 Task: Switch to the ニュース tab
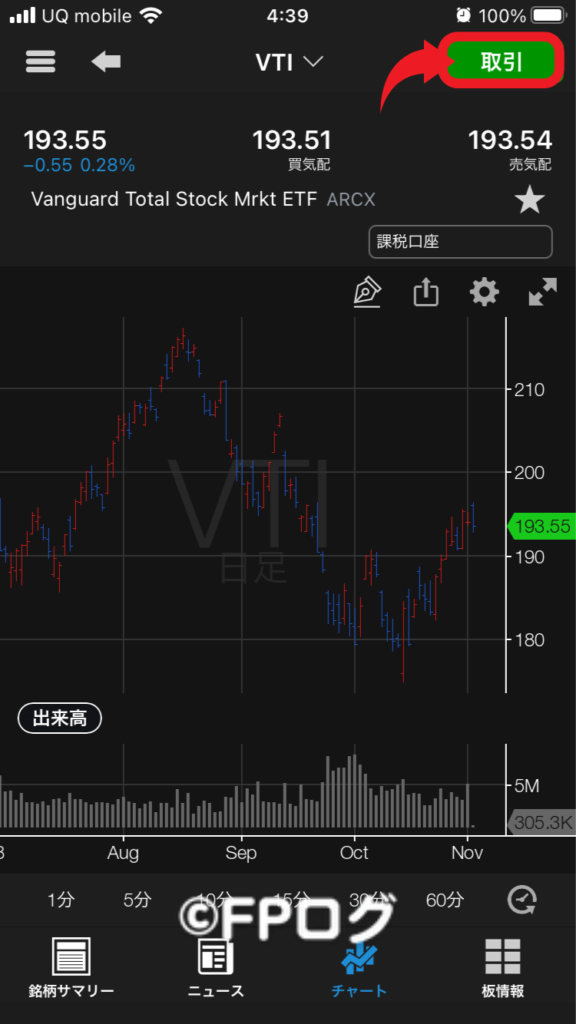pos(216,967)
